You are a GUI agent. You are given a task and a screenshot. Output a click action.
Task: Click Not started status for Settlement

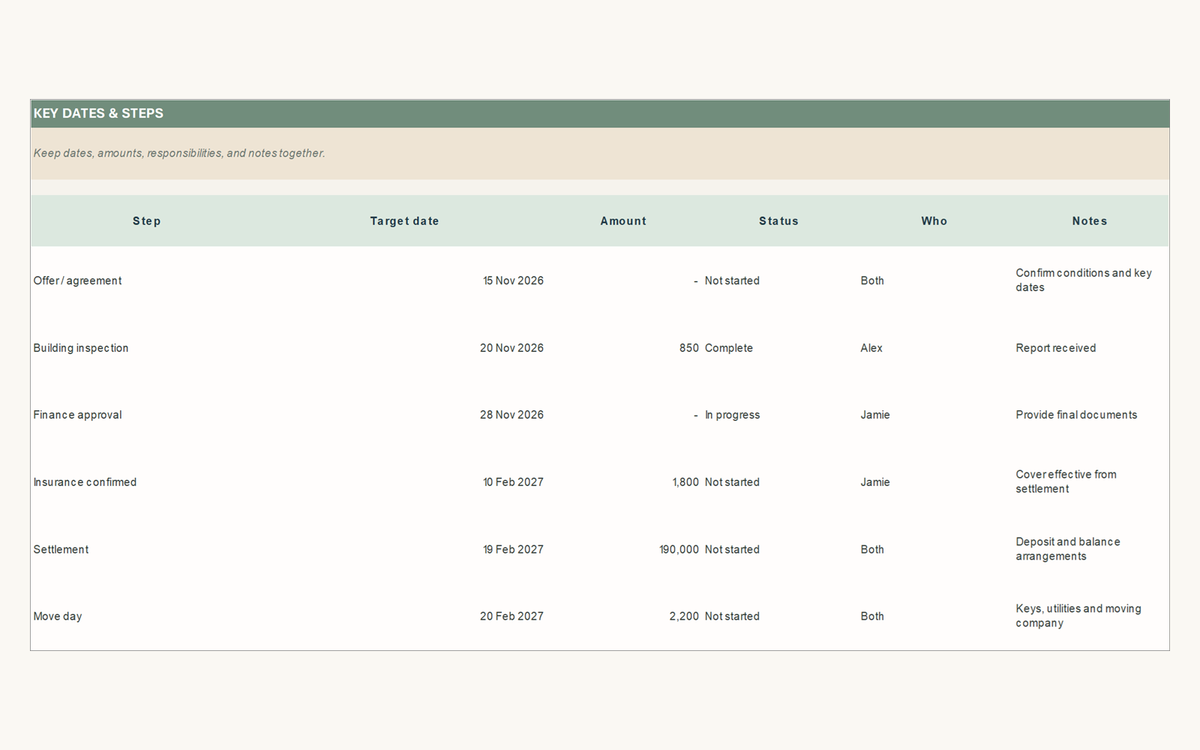click(732, 549)
